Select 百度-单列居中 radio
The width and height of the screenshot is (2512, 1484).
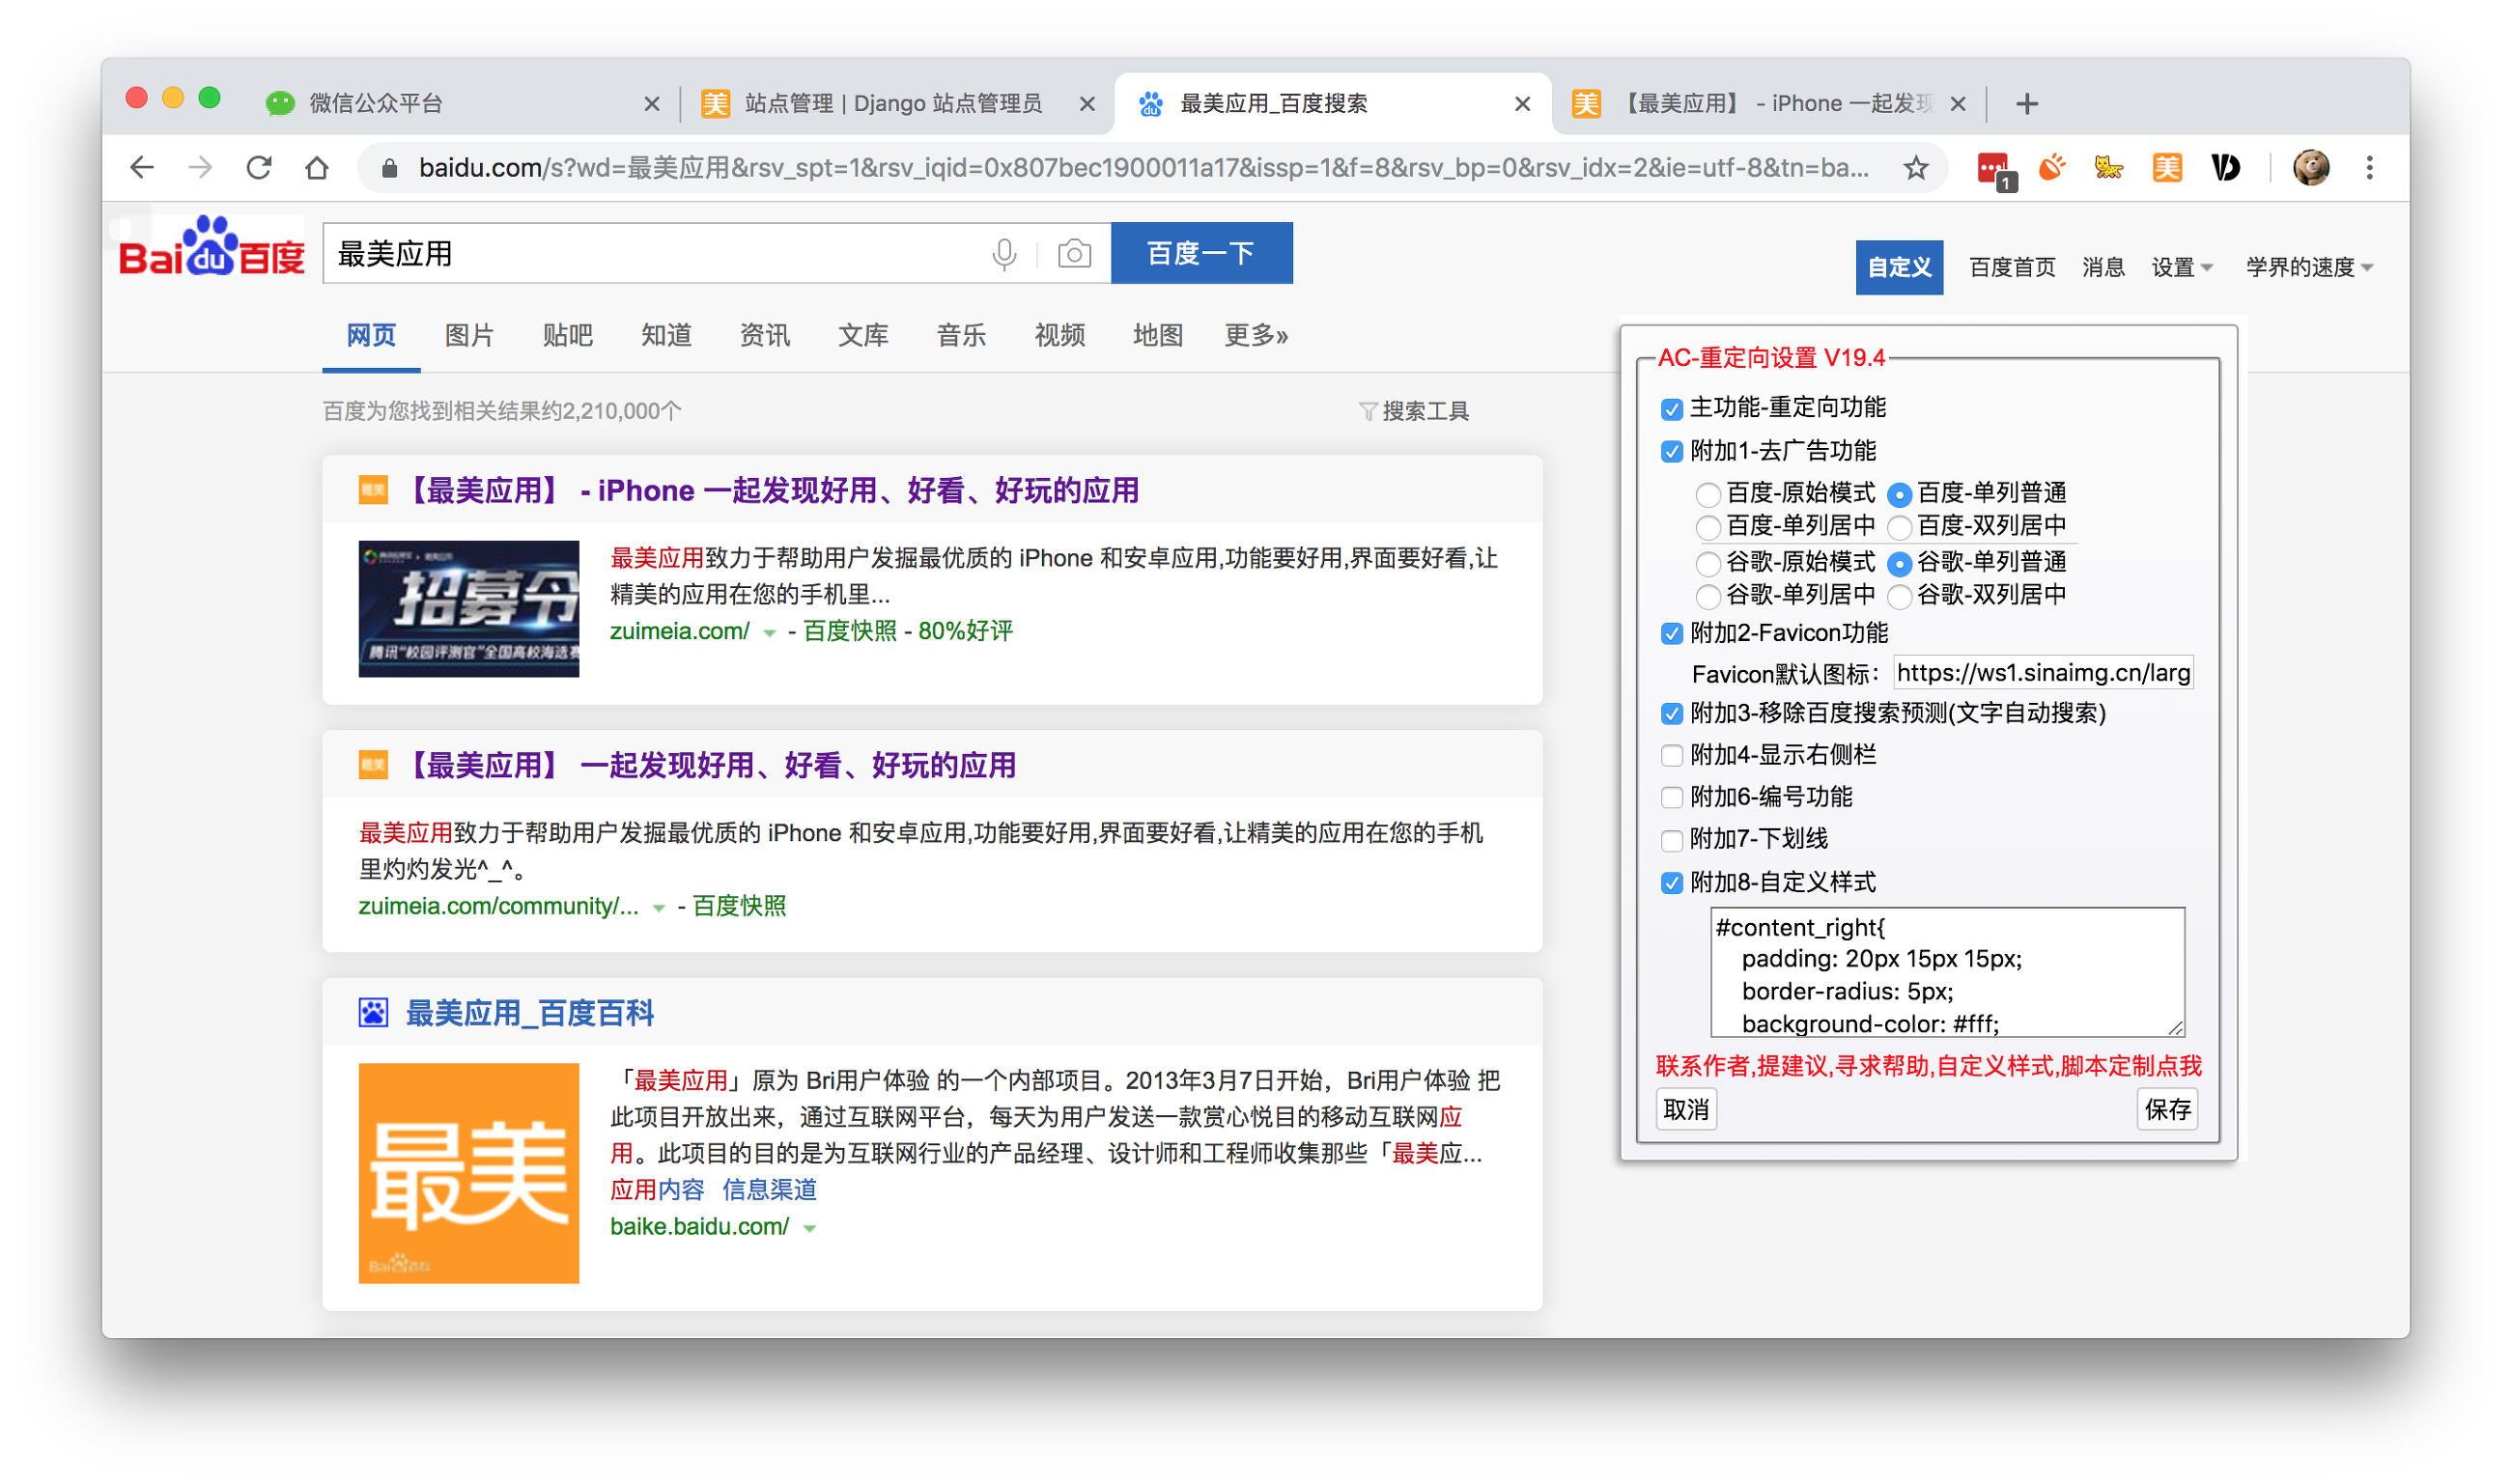[1708, 527]
